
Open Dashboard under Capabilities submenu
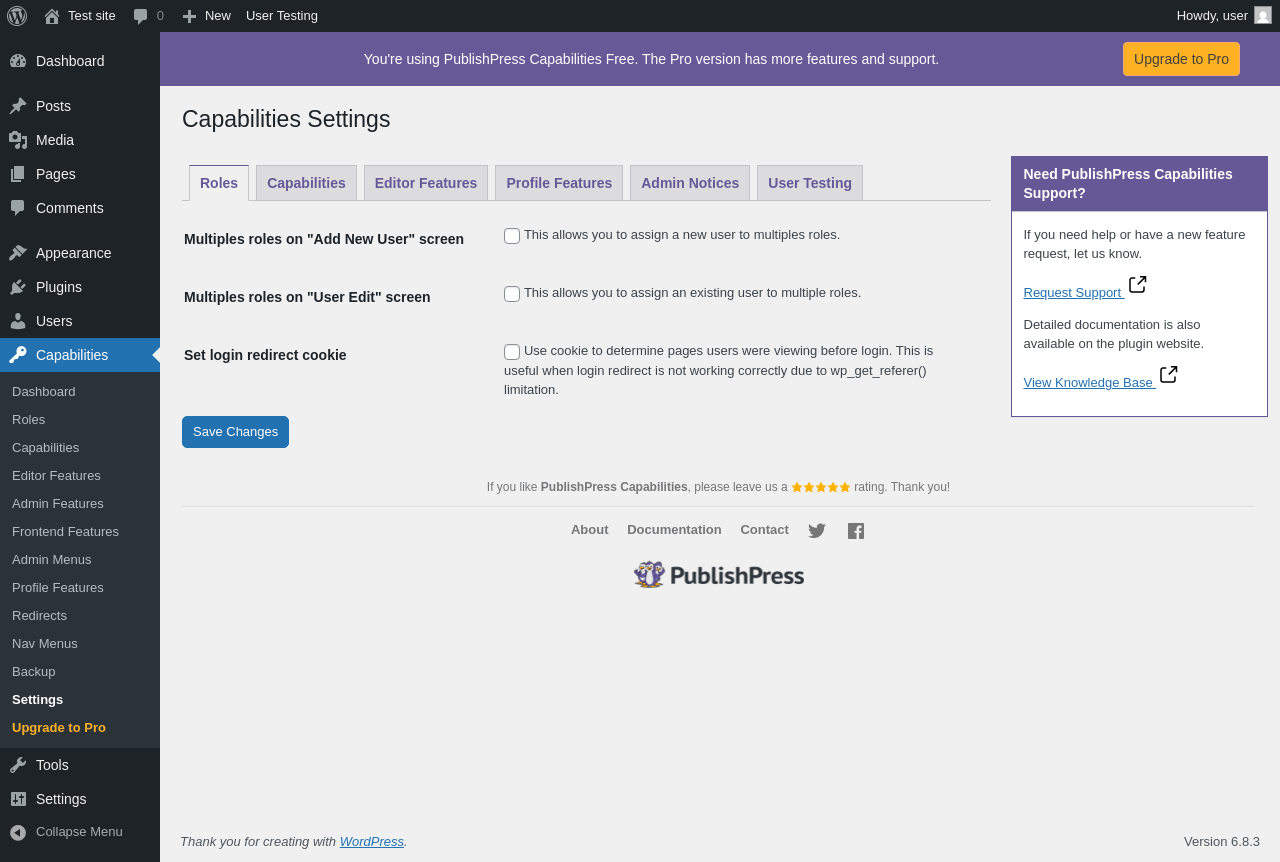(80, 392)
